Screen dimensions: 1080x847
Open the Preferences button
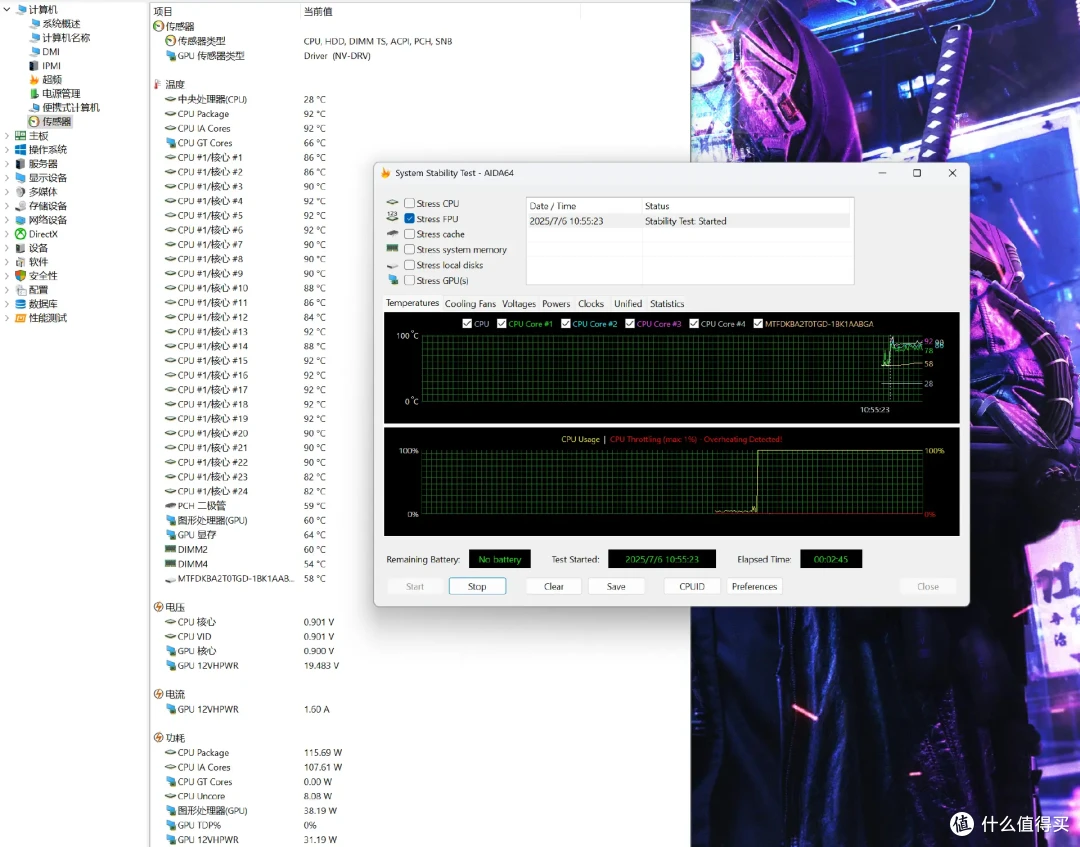pyautogui.click(x=754, y=586)
